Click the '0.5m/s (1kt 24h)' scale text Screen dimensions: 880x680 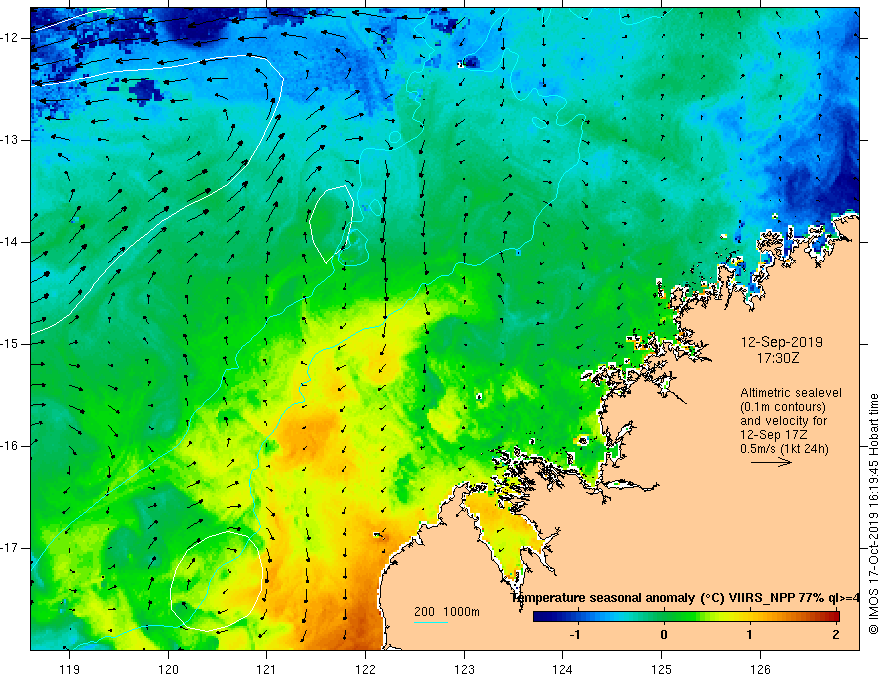[x=784, y=449]
